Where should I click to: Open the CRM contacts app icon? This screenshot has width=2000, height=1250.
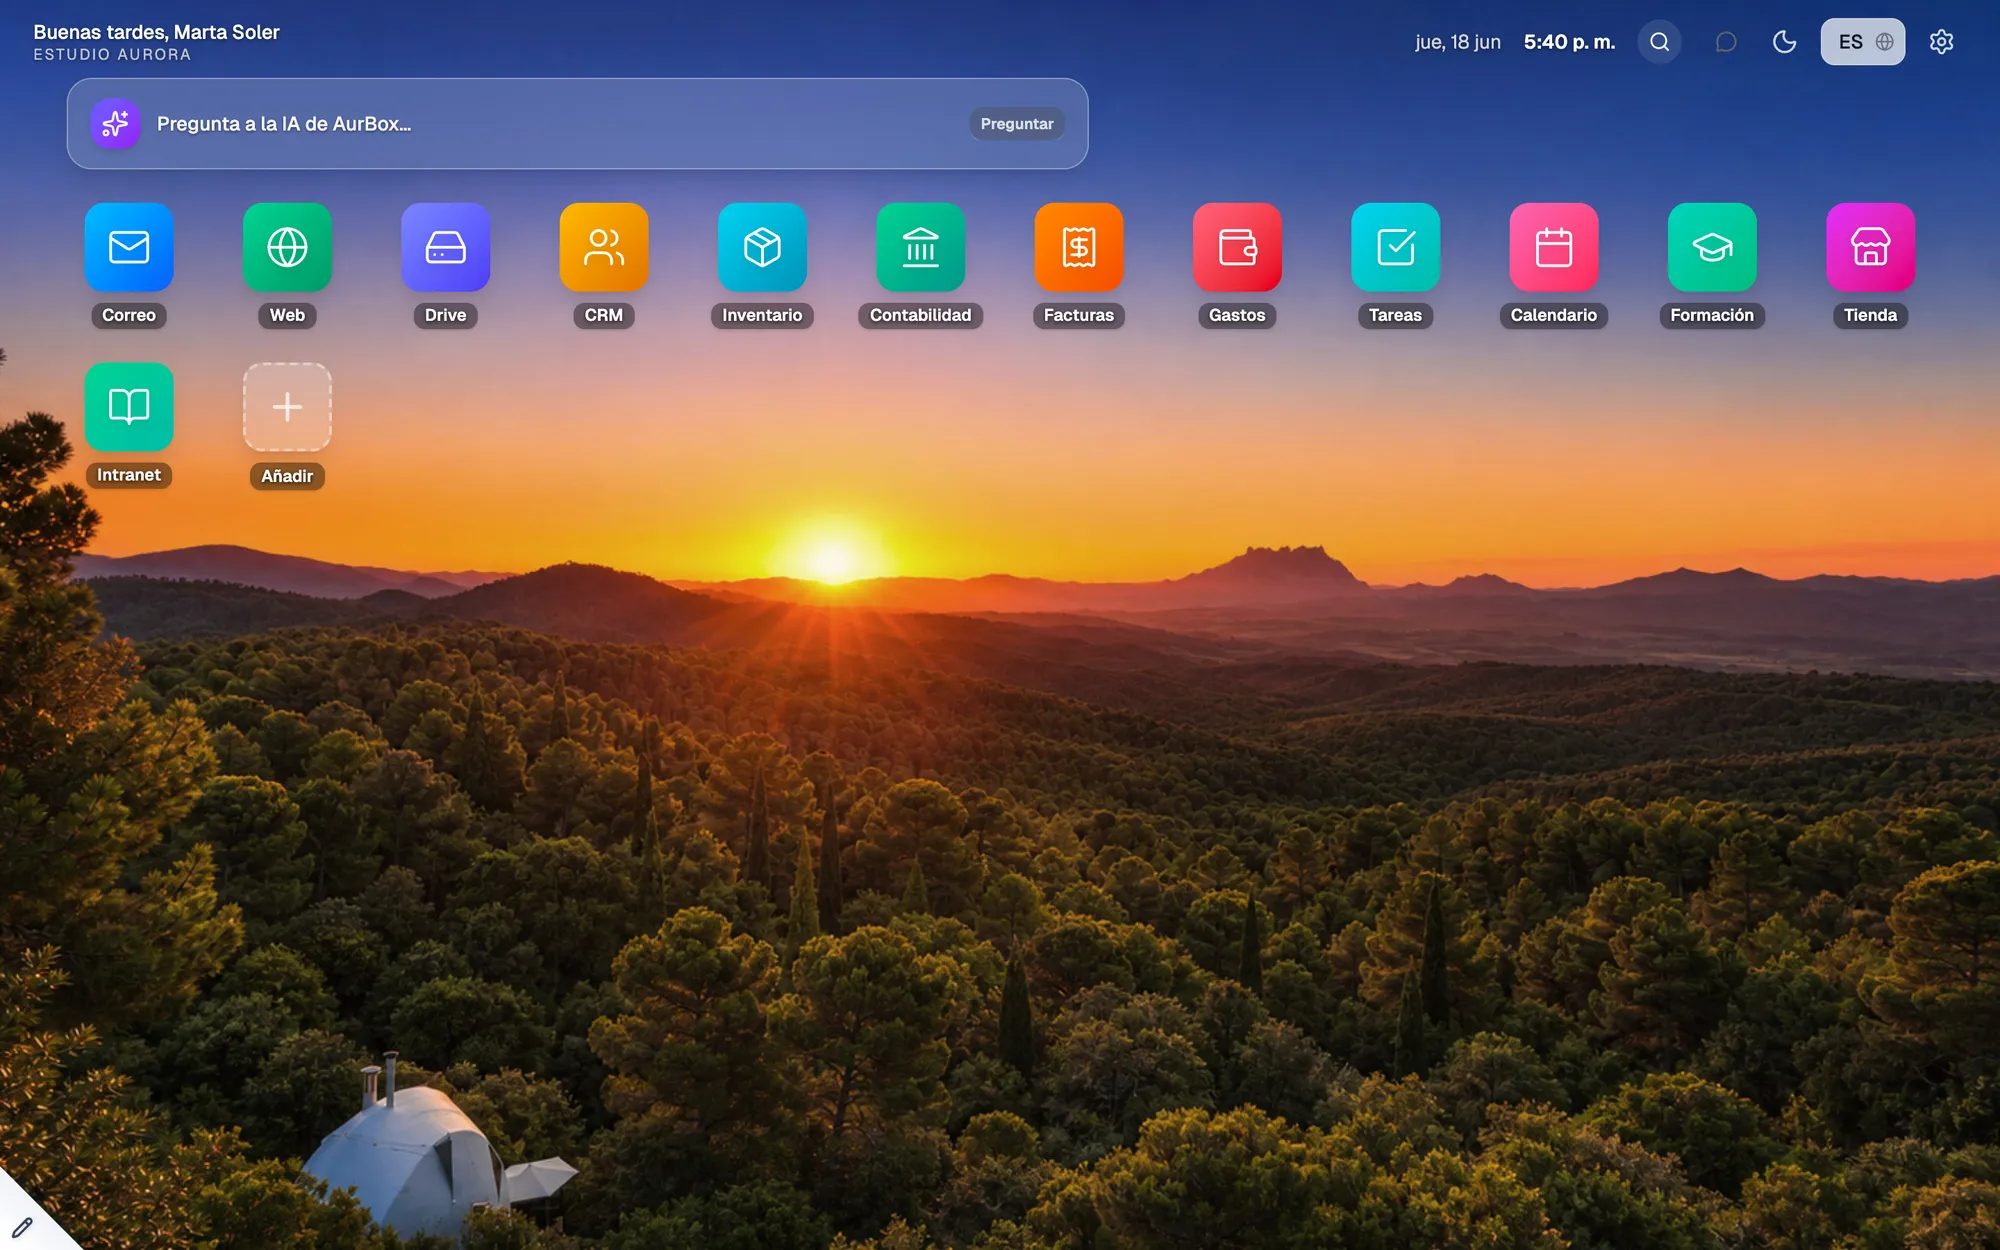tap(604, 247)
